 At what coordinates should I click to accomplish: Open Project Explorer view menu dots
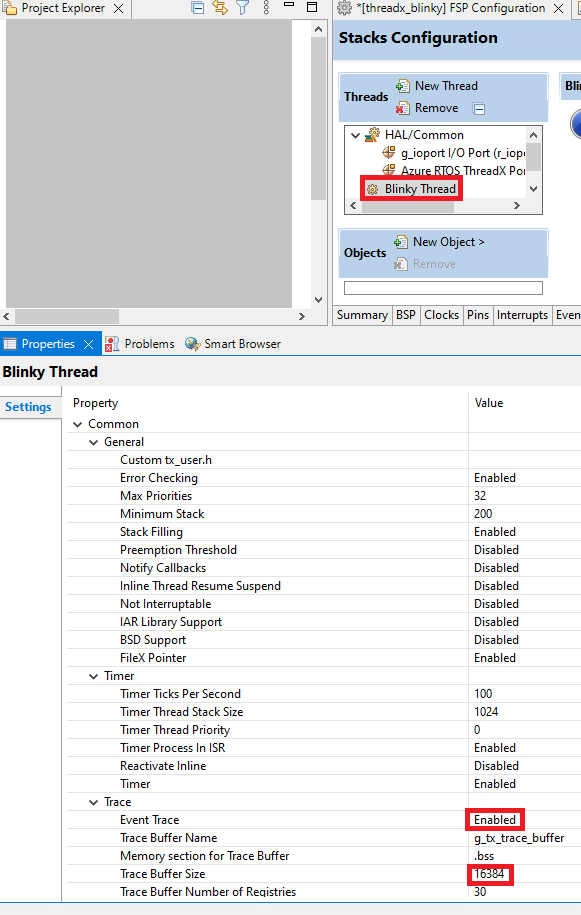tap(266, 8)
